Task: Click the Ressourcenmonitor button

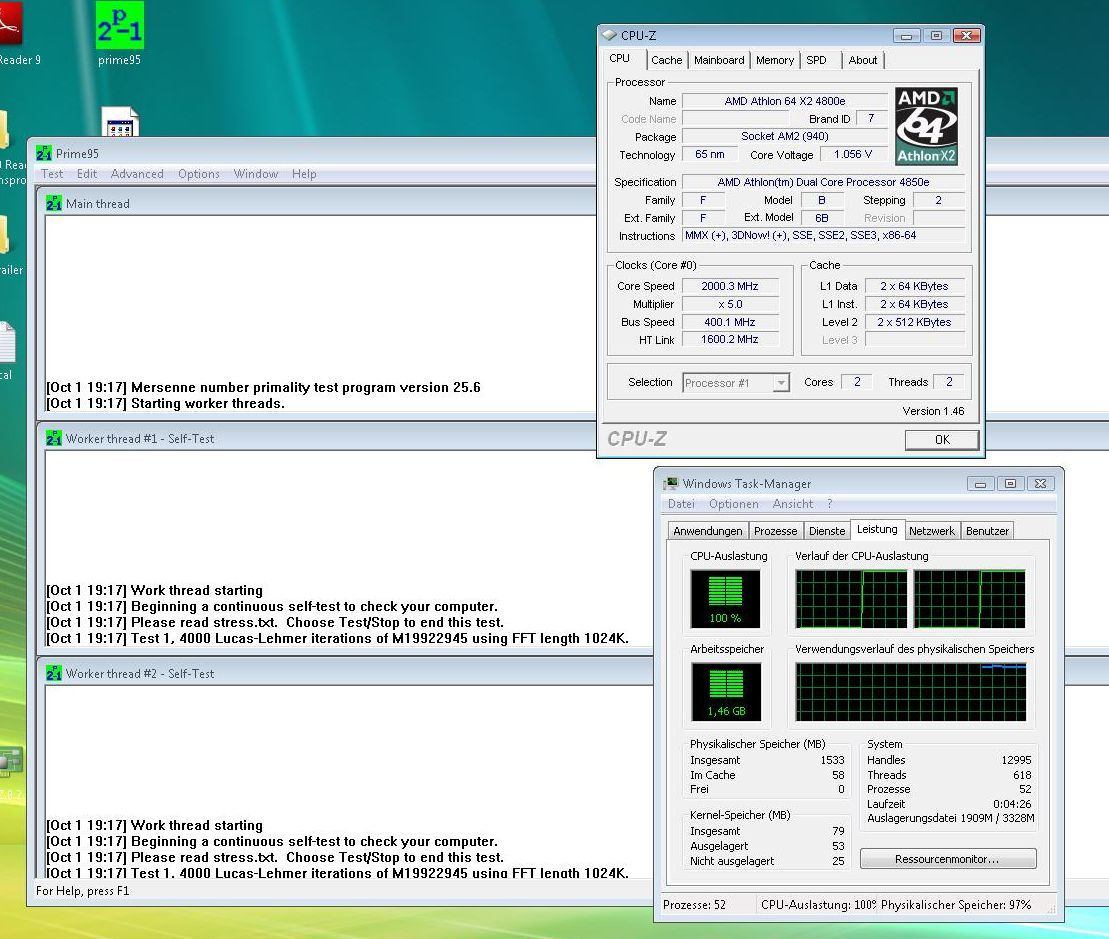Action: (x=948, y=859)
